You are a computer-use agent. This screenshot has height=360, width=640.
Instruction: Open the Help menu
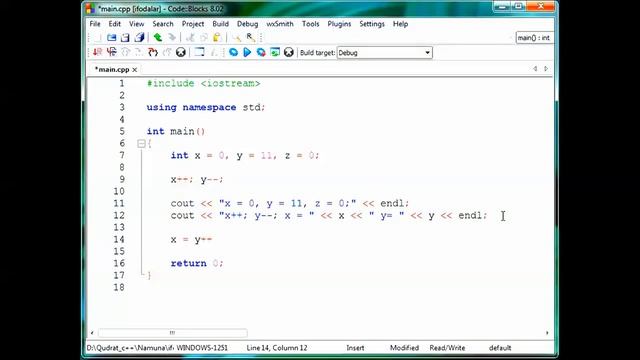pyautogui.click(x=400, y=24)
